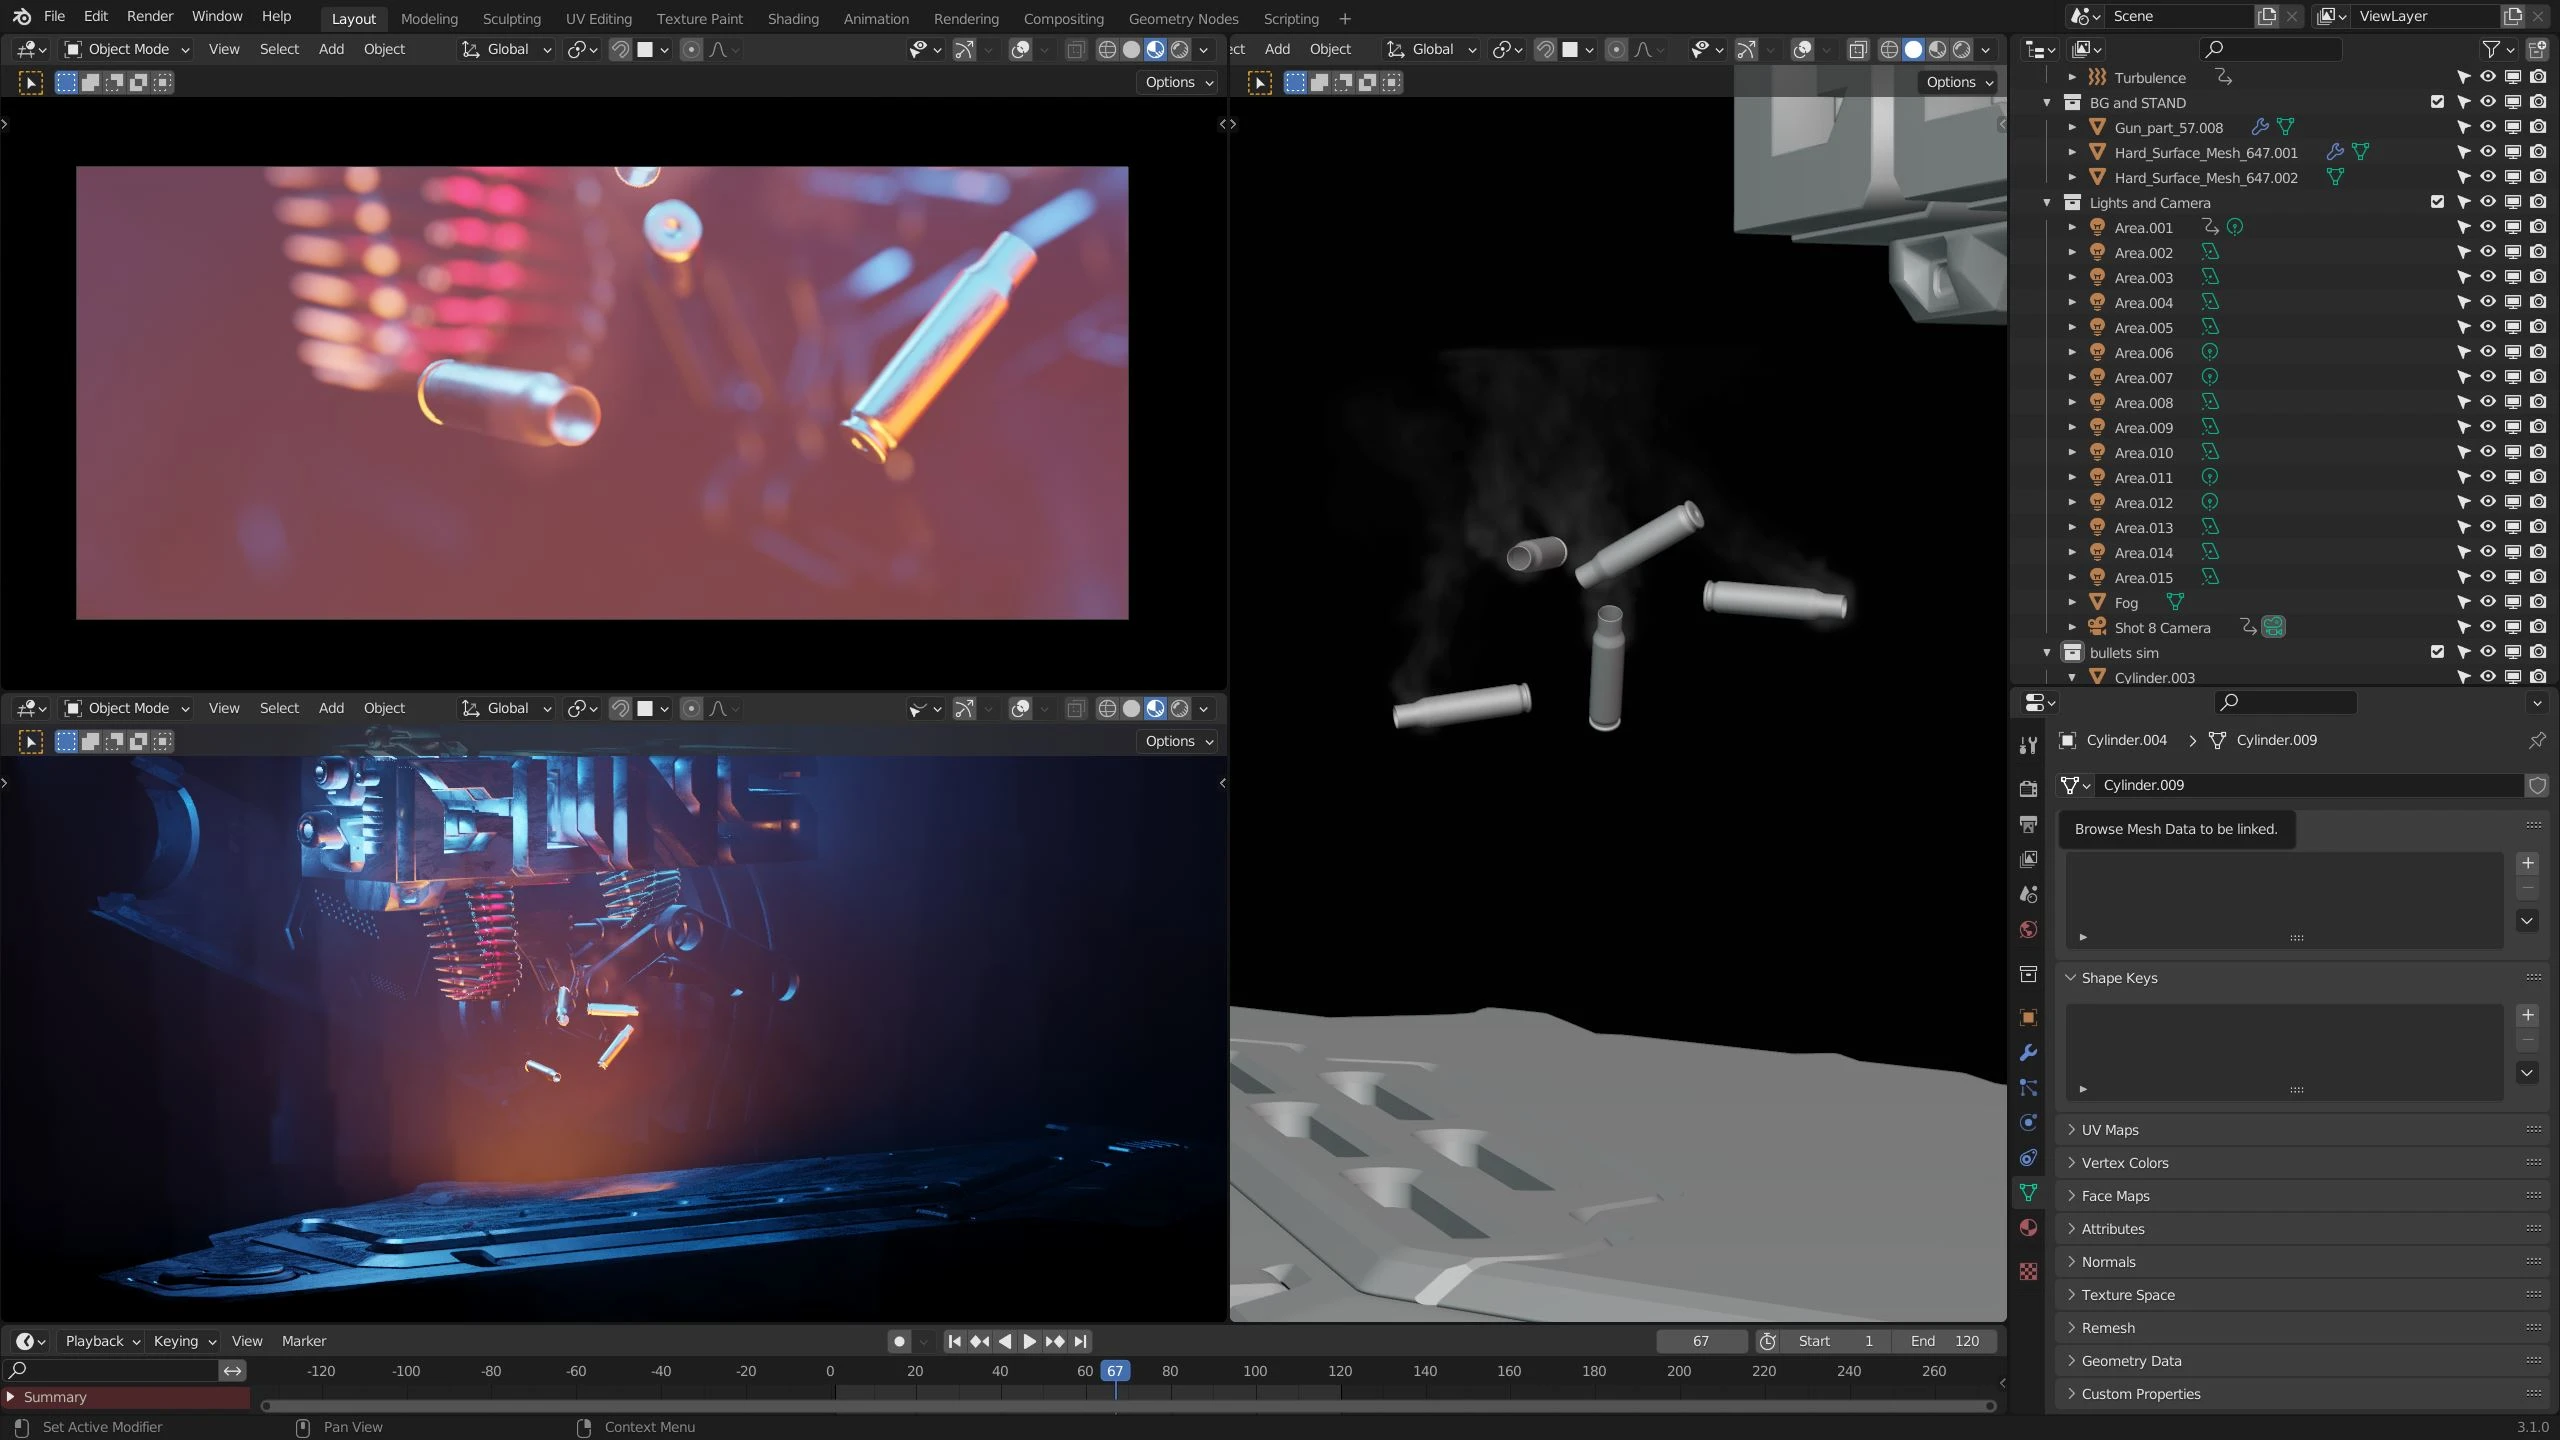This screenshot has height=1440, width=2560.
Task: Click Browse Mesh Data to be linked
Action: pyautogui.click(x=2074, y=785)
